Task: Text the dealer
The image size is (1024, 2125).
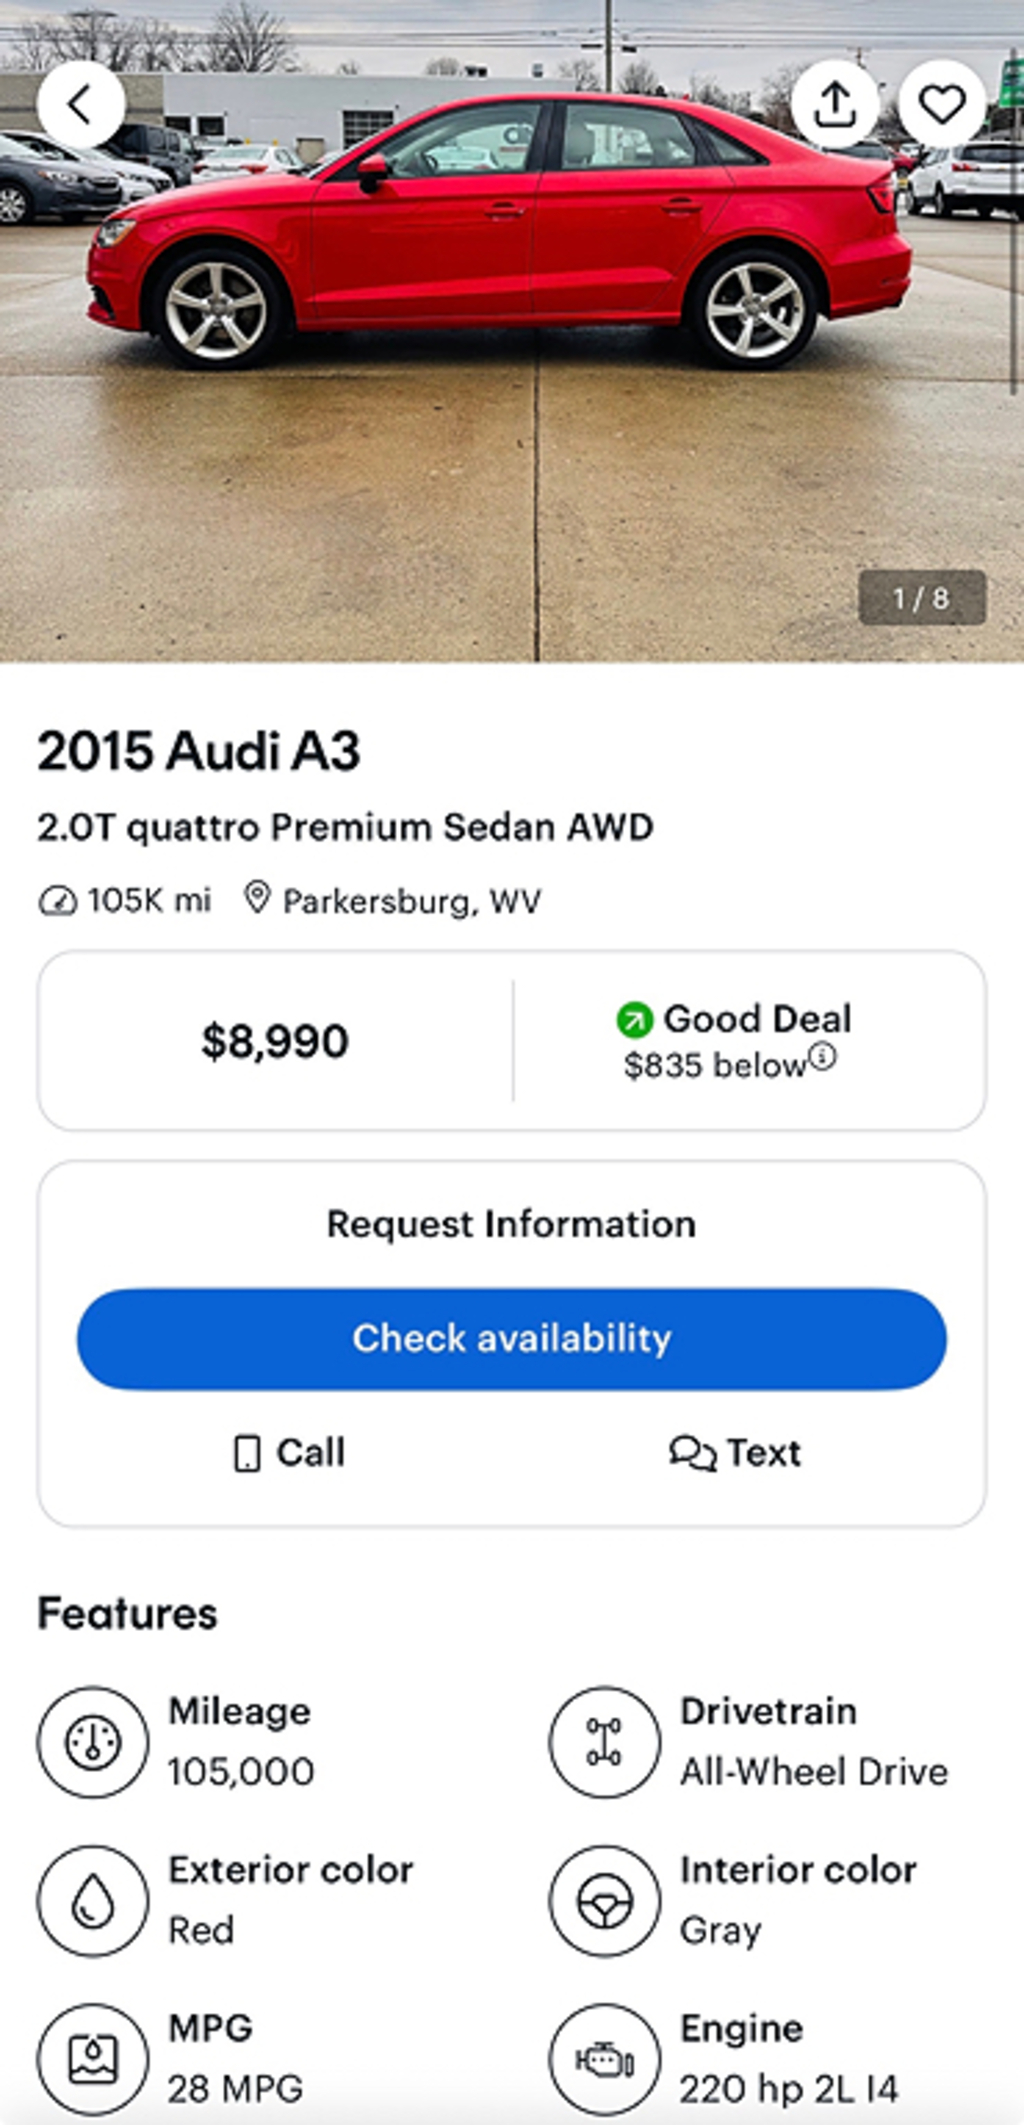Action: (735, 1453)
